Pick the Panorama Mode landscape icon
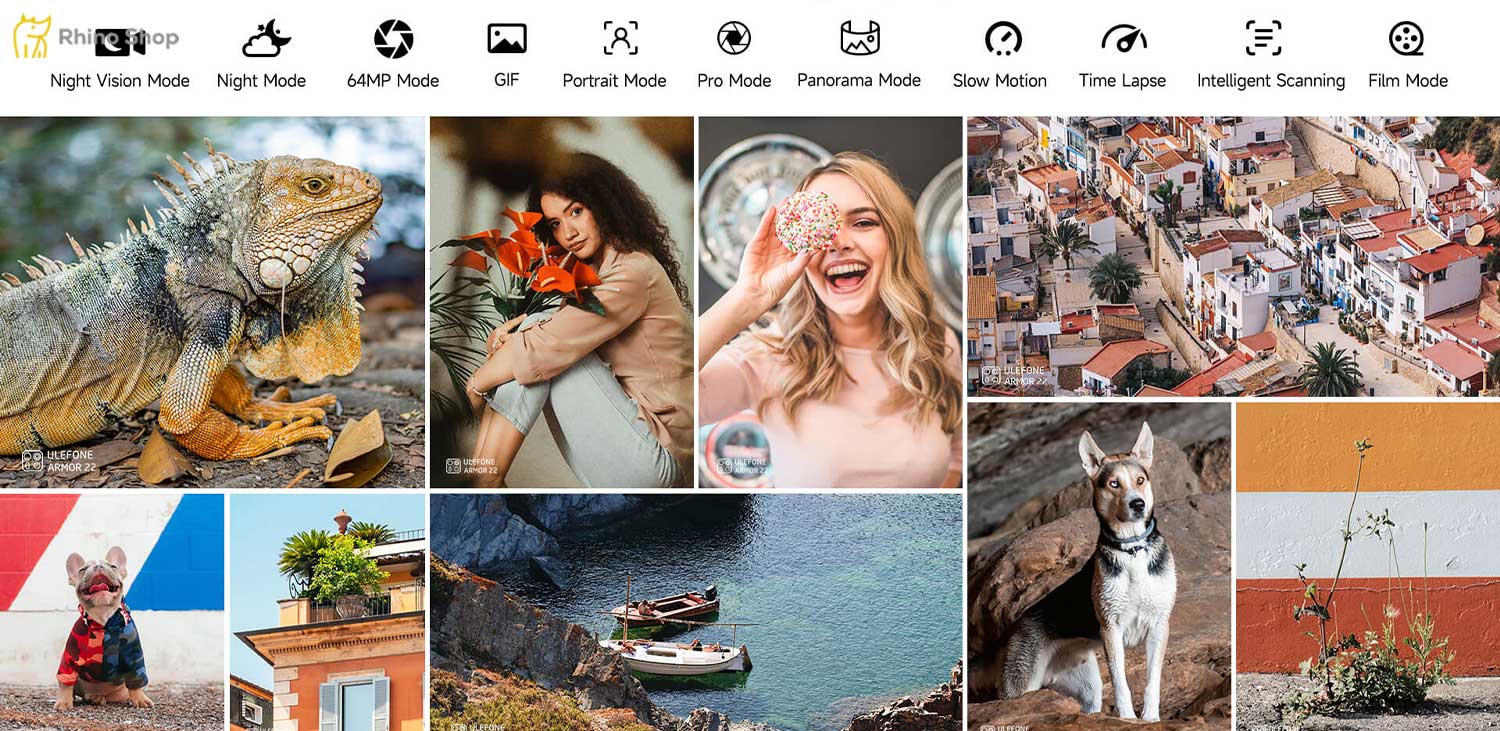Screen dimensions: 1500x731 pyautogui.click(x=860, y=38)
